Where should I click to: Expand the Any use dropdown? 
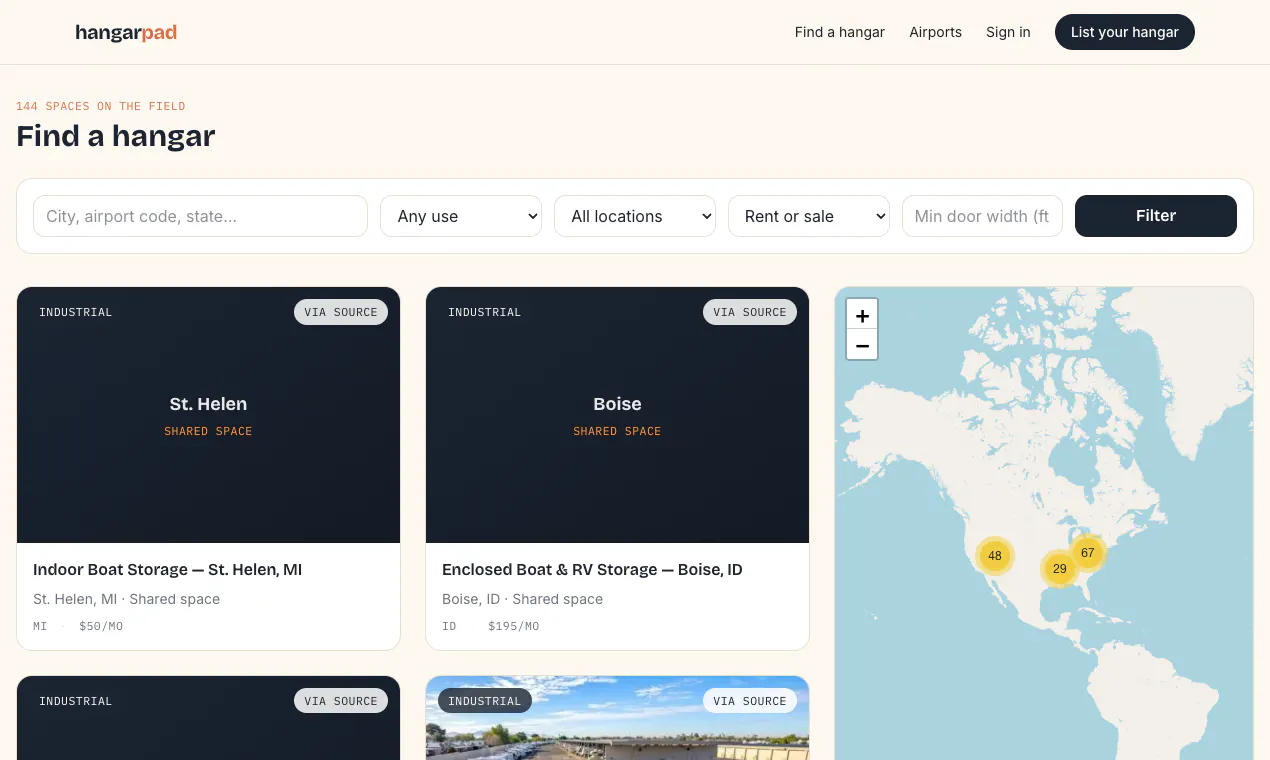click(461, 216)
